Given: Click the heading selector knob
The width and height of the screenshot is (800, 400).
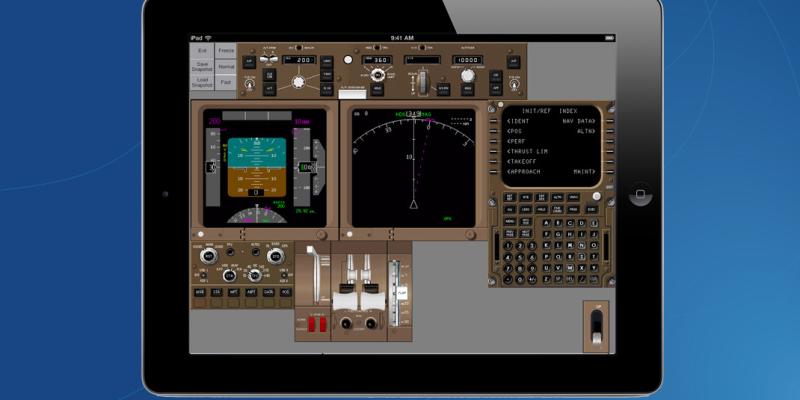Looking at the screenshot, I should click(378, 75).
